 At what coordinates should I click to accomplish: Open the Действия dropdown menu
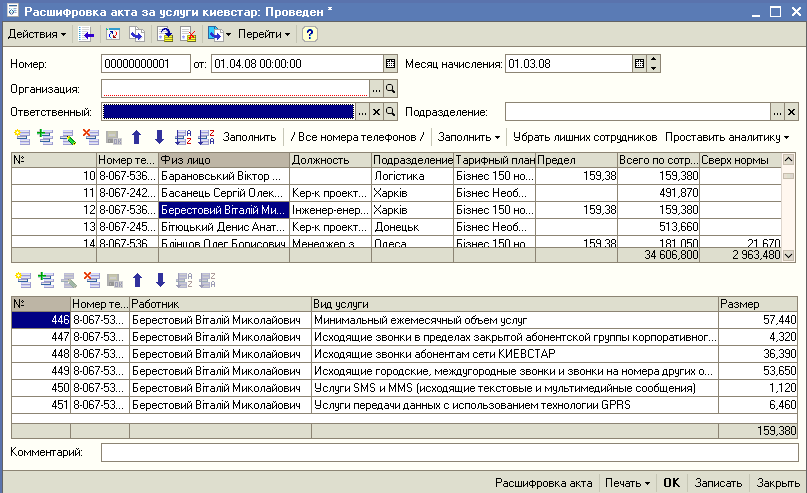[37, 34]
